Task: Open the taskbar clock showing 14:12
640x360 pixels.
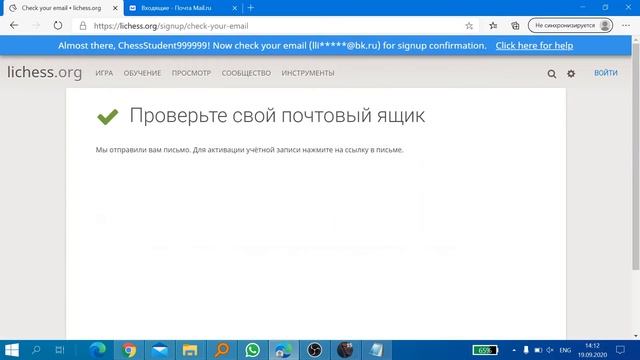Action: [x=592, y=350]
